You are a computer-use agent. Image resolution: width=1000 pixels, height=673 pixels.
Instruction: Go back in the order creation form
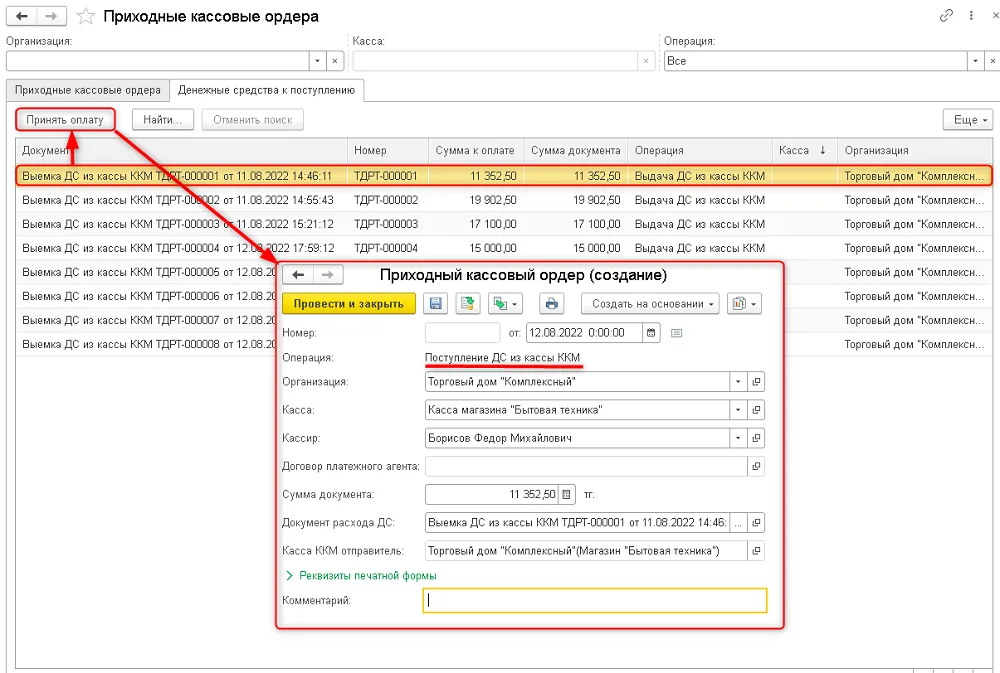pyautogui.click(x=298, y=275)
